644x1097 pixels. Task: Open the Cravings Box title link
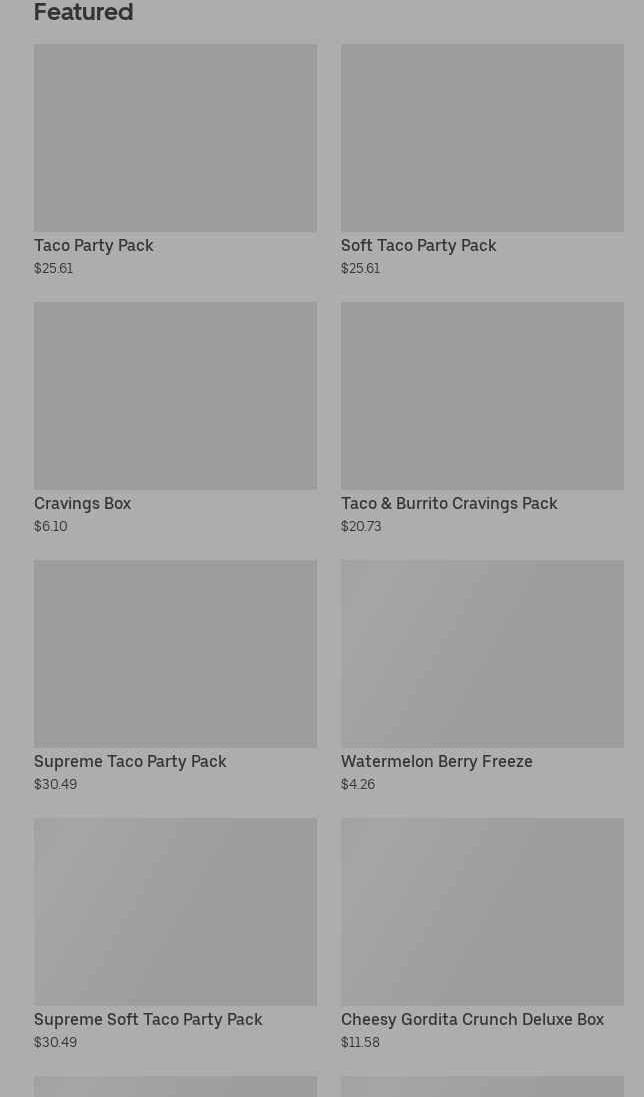coord(82,504)
